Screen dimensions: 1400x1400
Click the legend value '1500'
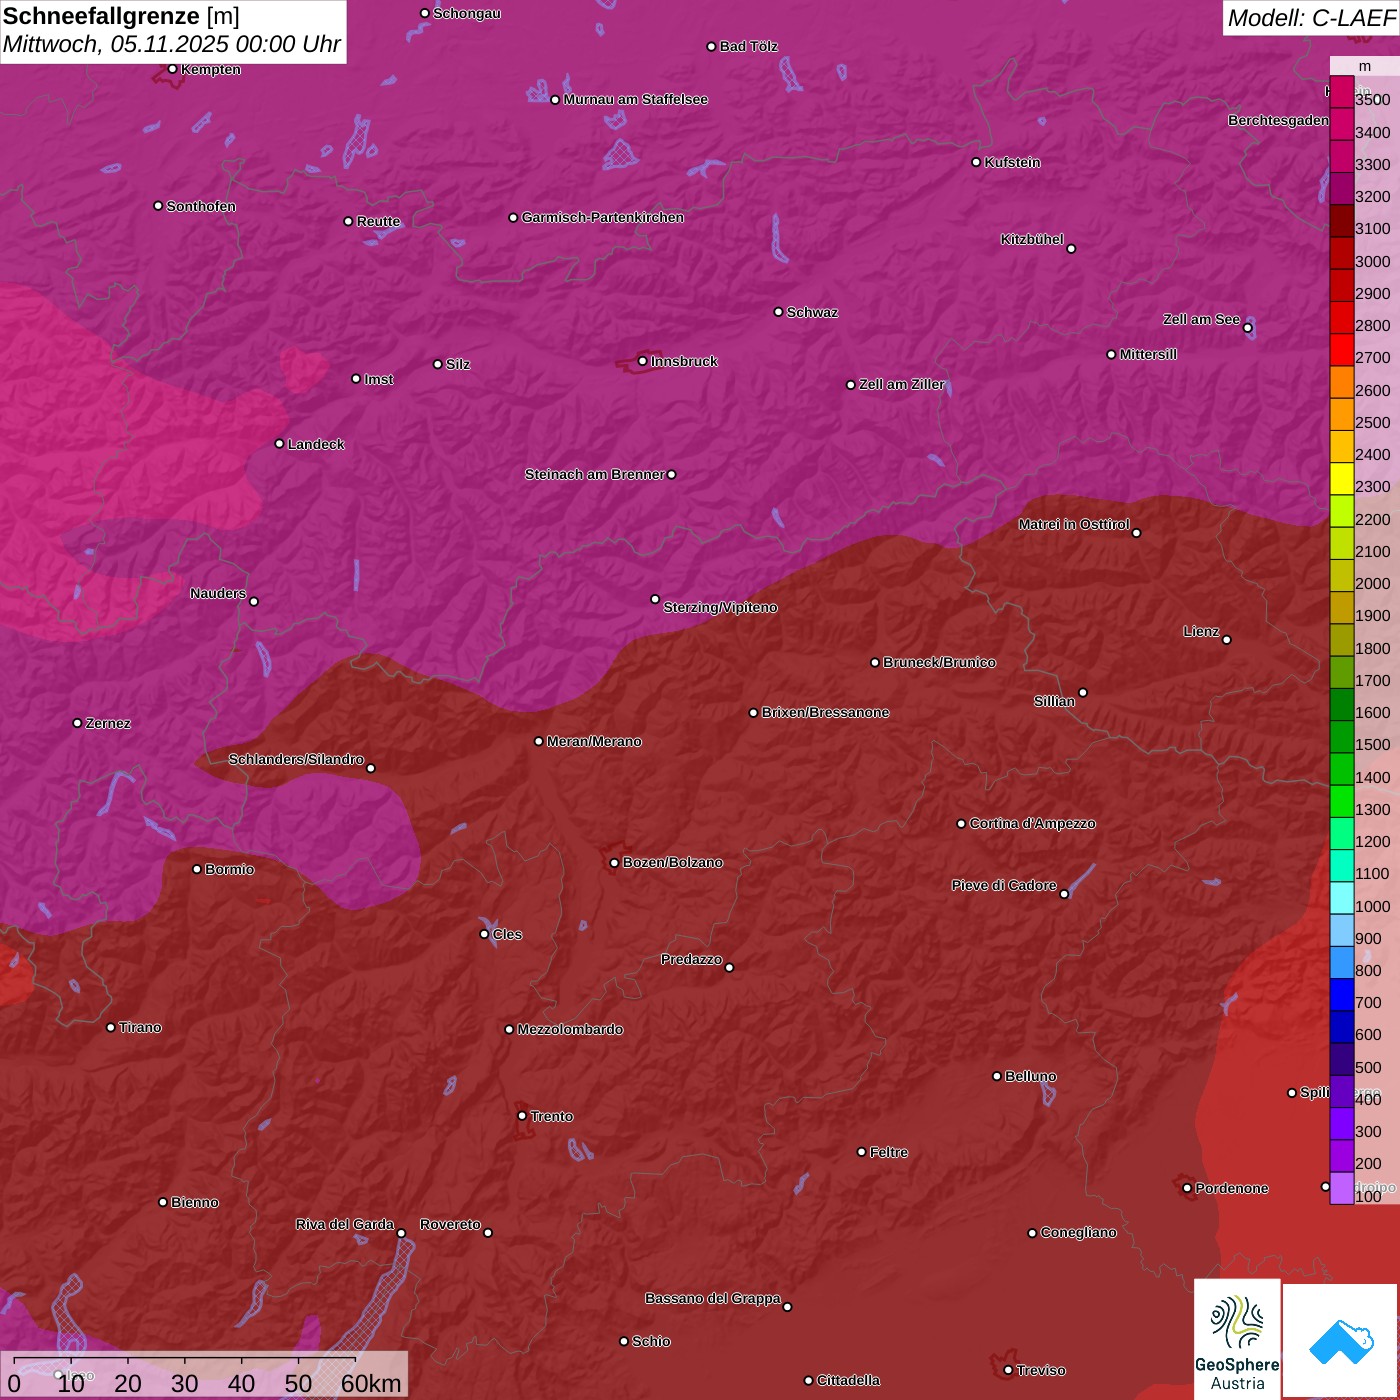click(1372, 744)
